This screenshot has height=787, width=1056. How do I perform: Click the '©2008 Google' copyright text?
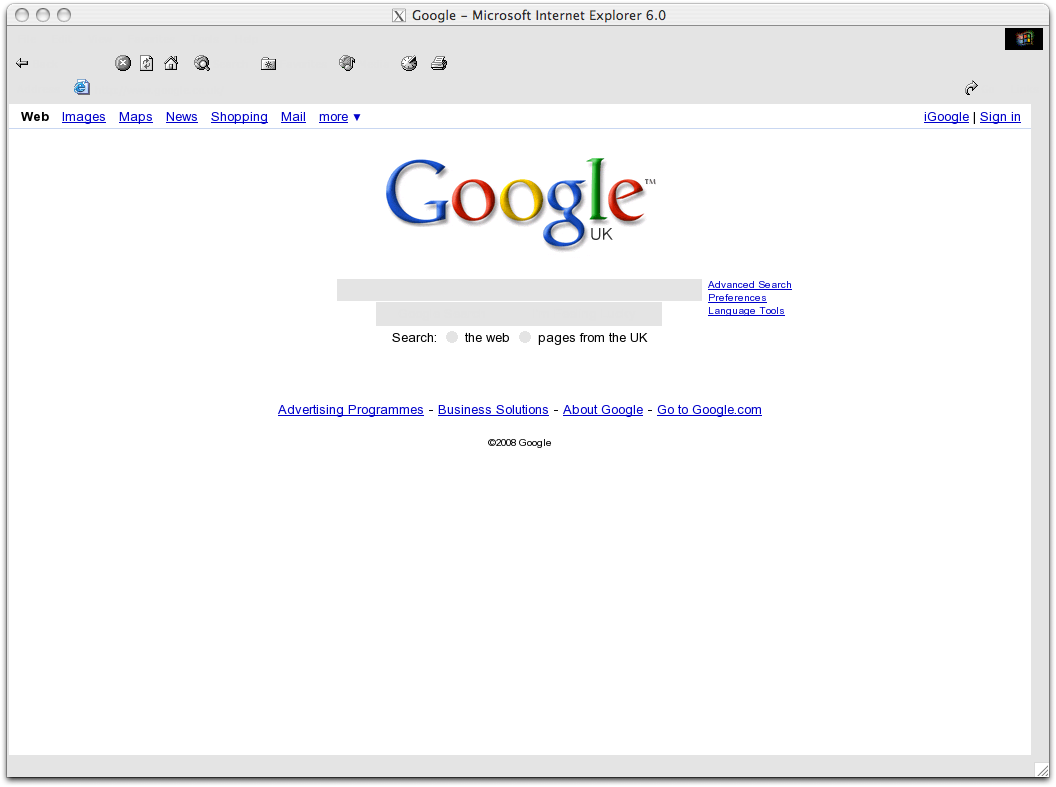pos(519,442)
